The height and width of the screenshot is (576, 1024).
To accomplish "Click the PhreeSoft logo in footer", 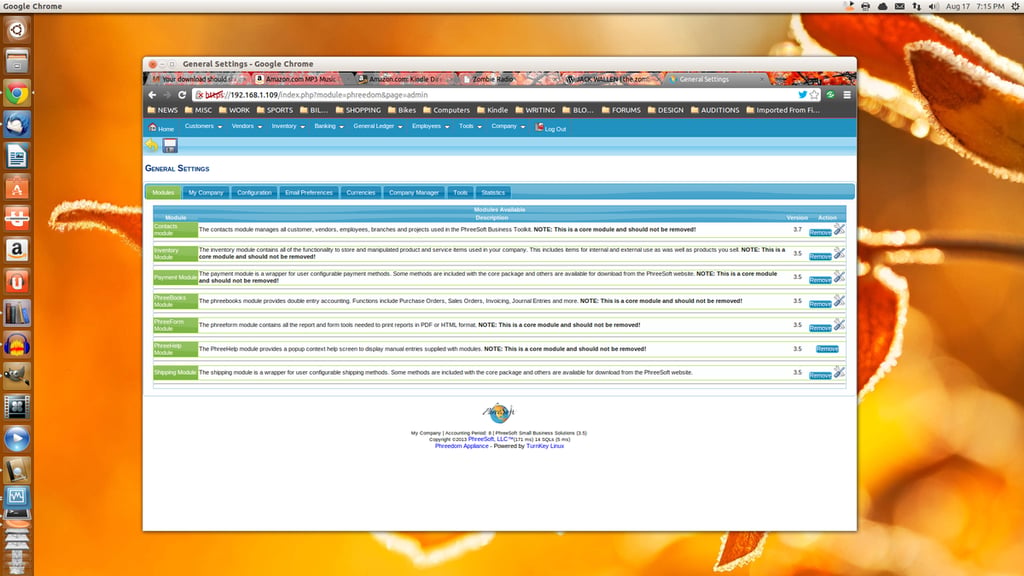I will pos(500,413).
